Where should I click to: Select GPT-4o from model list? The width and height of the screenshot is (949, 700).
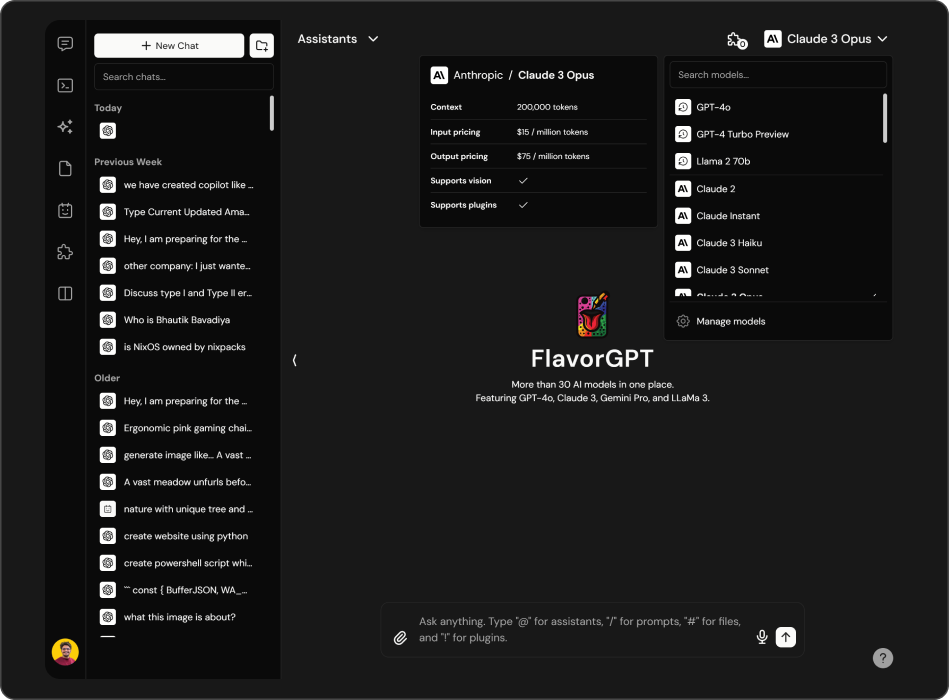point(777,107)
